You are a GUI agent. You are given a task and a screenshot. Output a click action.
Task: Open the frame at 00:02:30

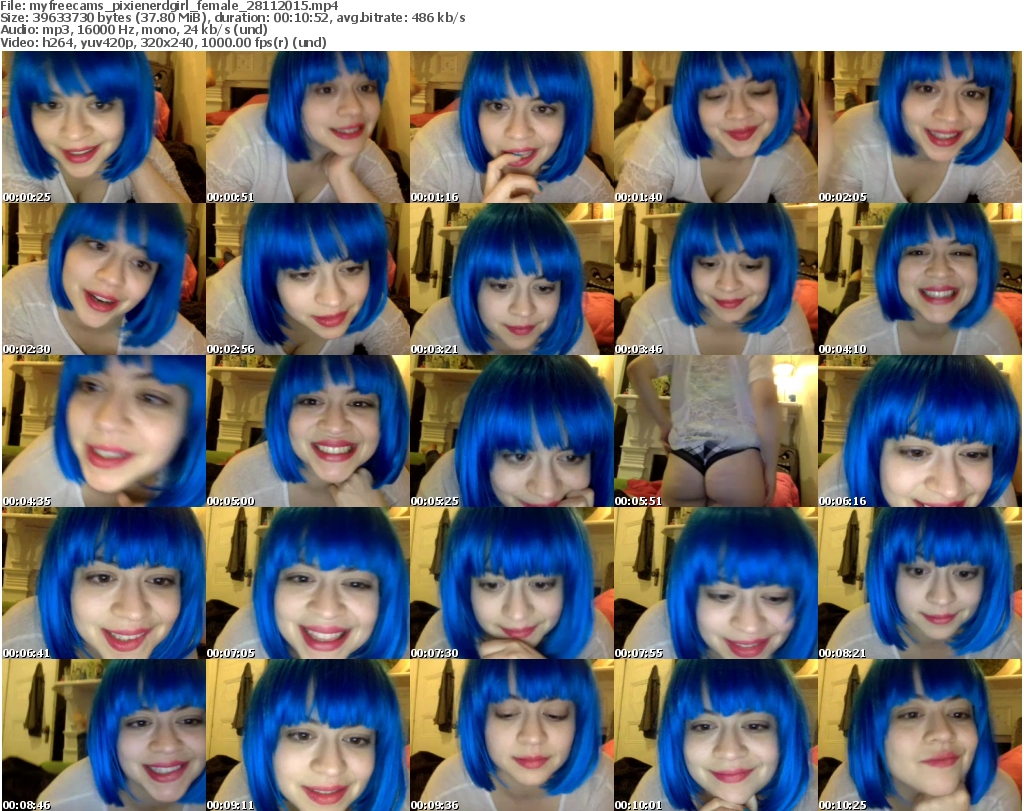tap(104, 279)
